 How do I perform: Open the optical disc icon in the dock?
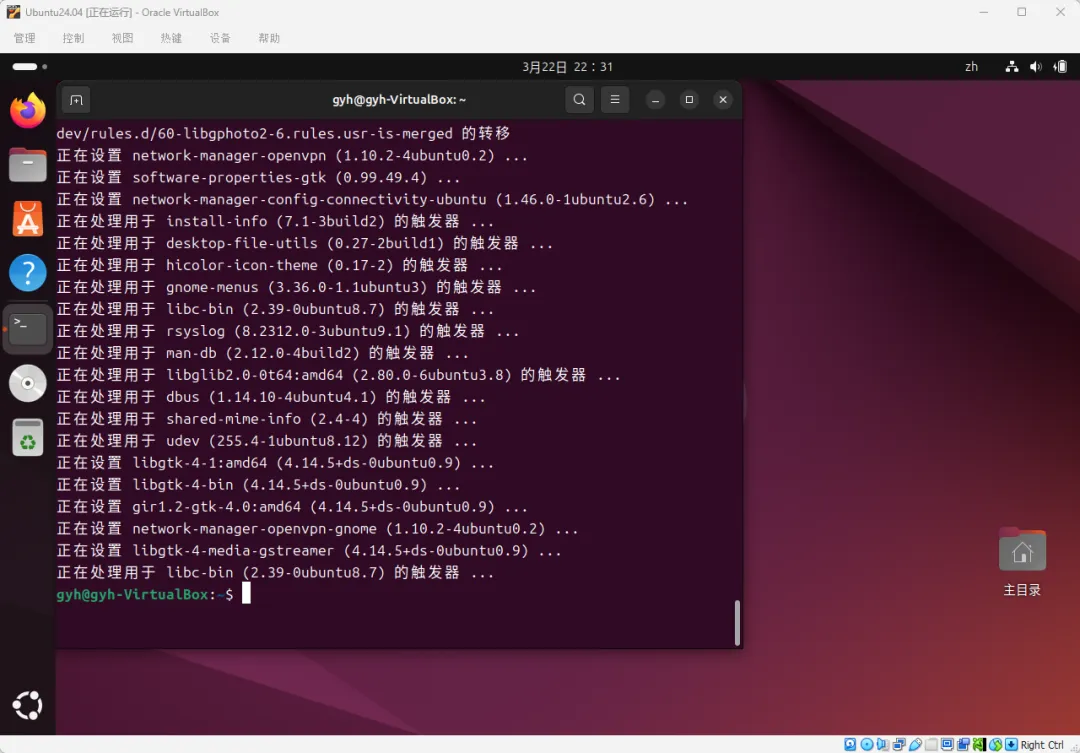[28, 383]
